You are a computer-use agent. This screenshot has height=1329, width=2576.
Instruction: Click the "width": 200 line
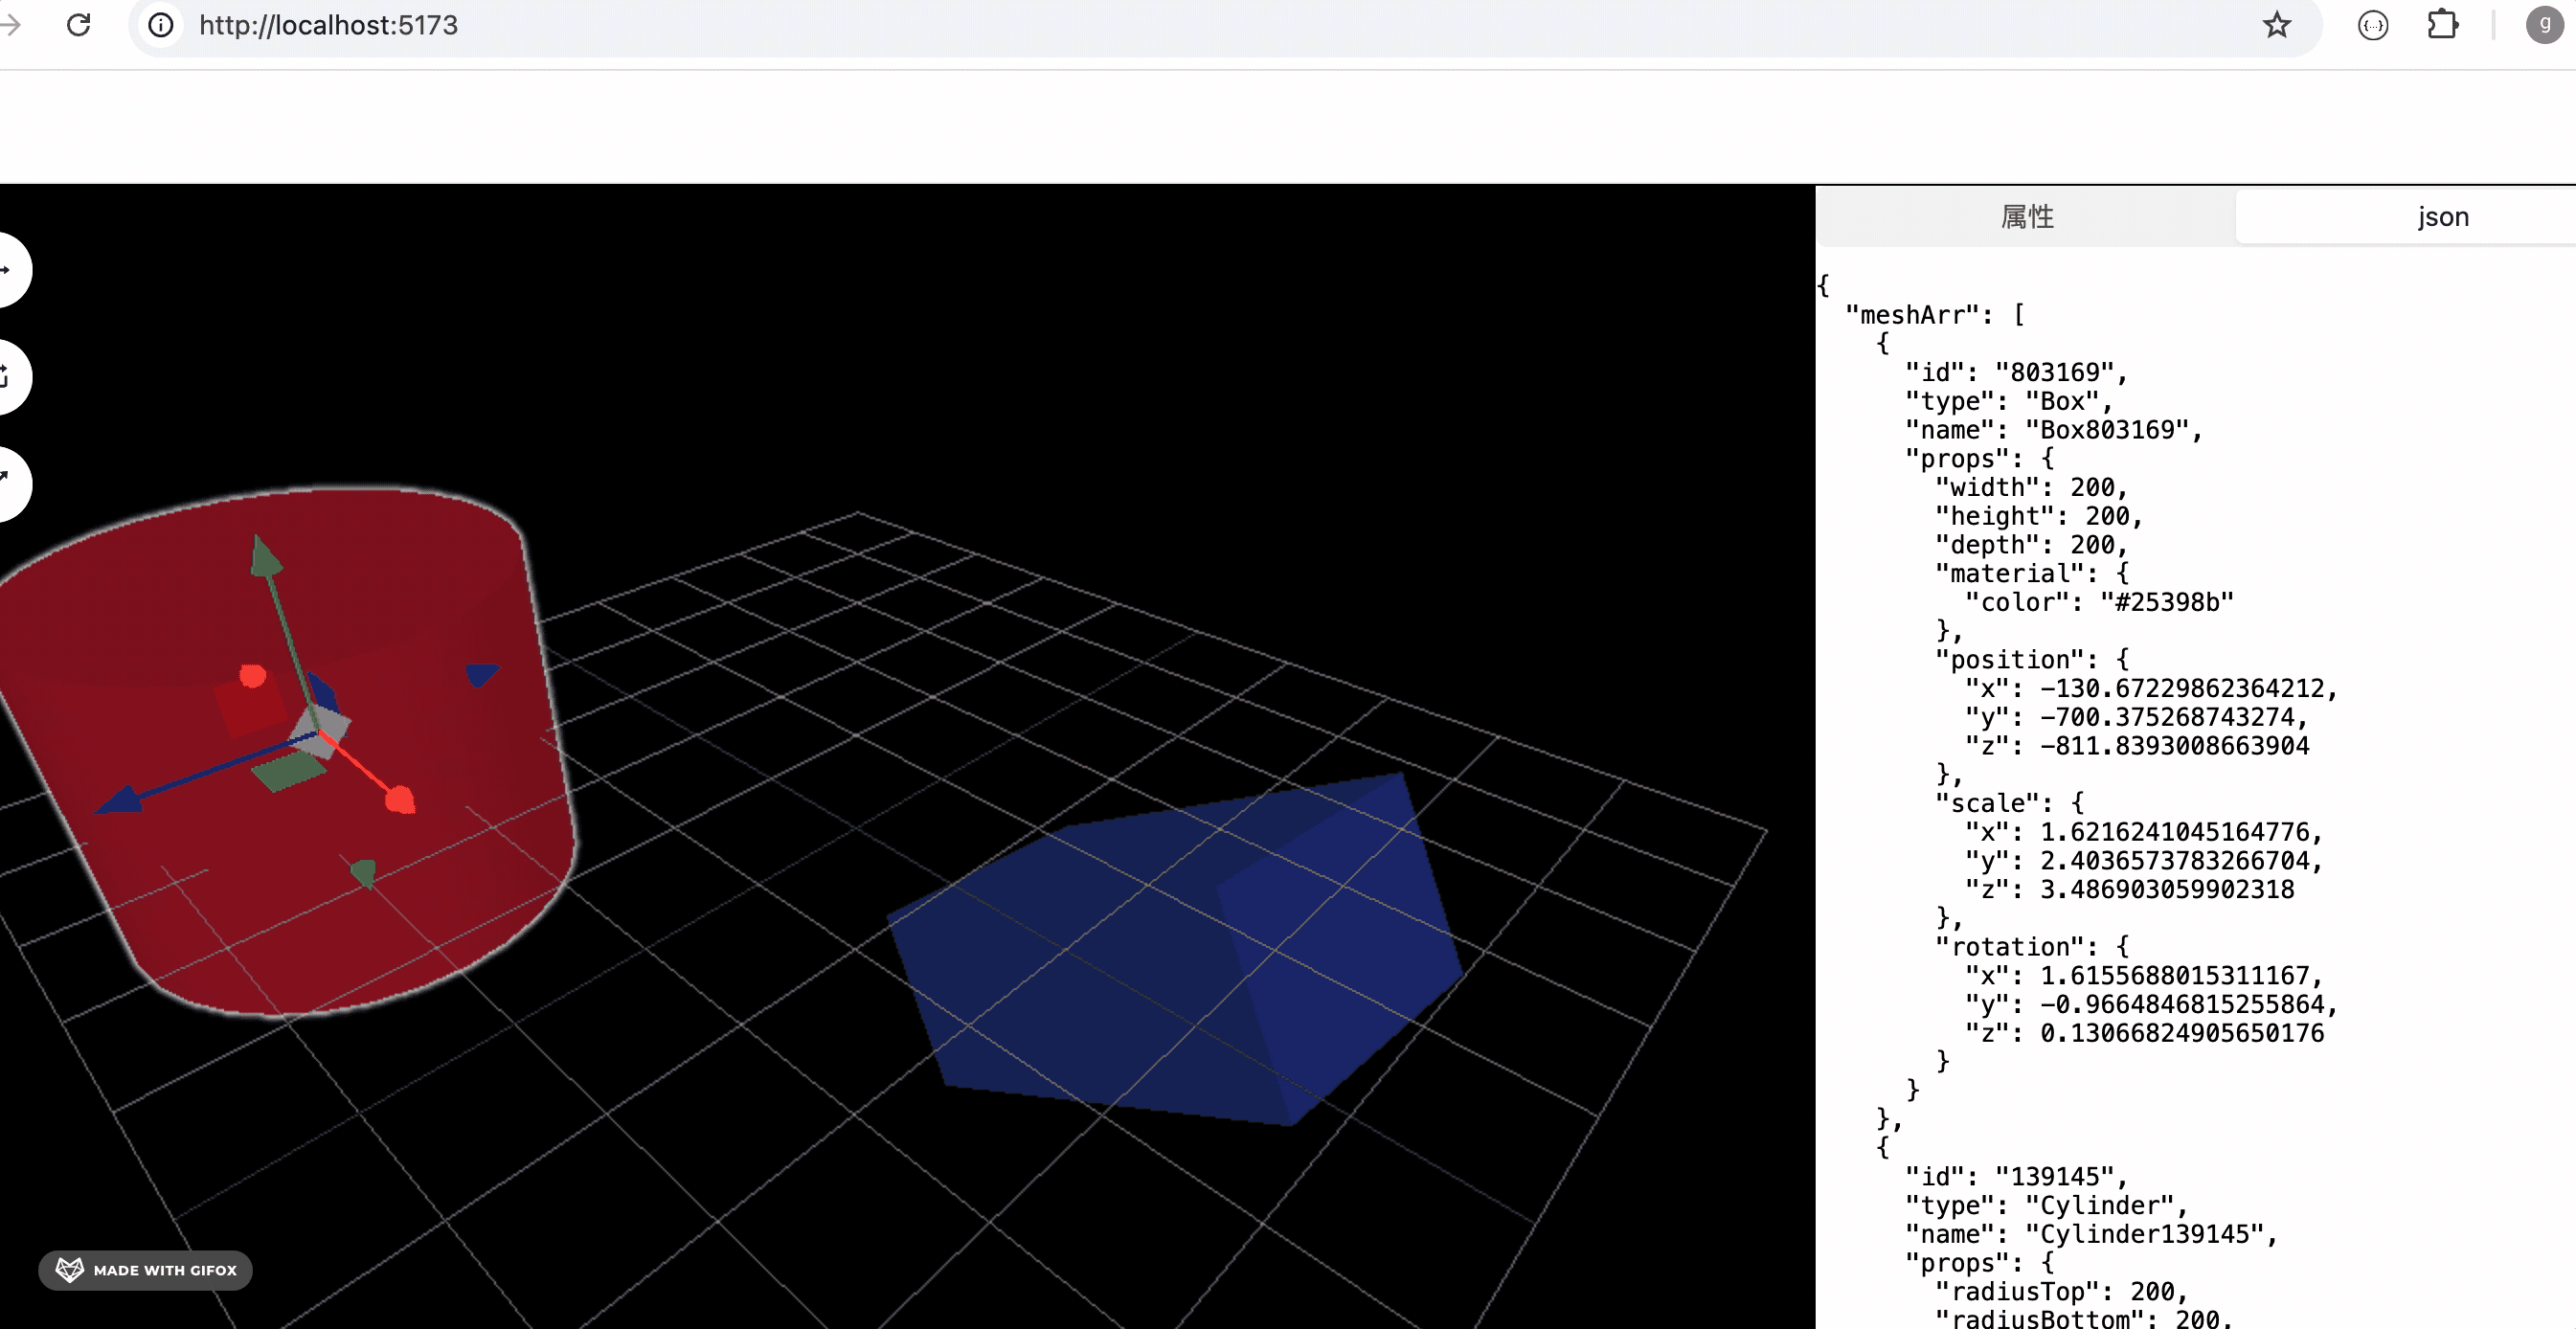point(2031,487)
